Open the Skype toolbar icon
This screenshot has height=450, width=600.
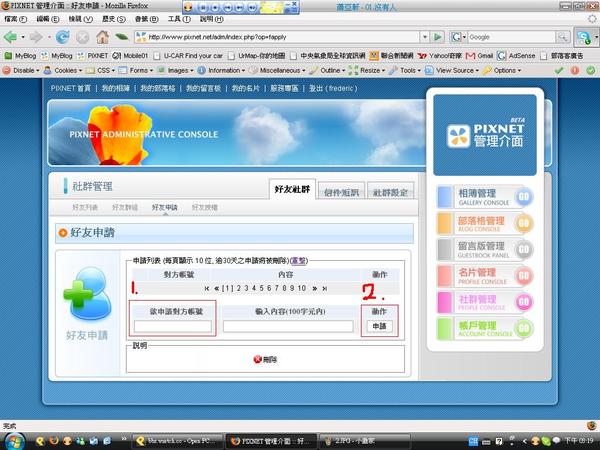tap(584, 37)
